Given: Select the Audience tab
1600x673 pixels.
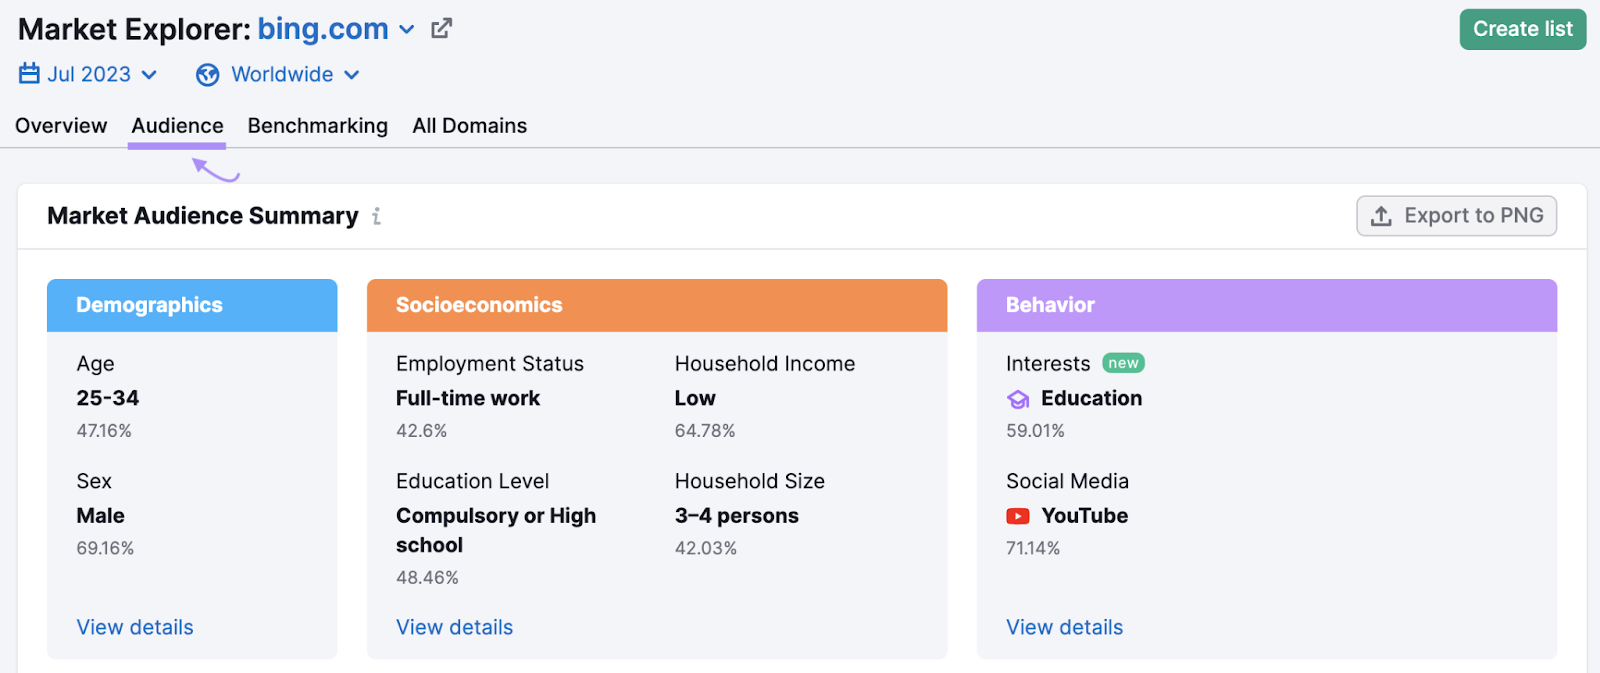Looking at the screenshot, I should click(x=177, y=126).
